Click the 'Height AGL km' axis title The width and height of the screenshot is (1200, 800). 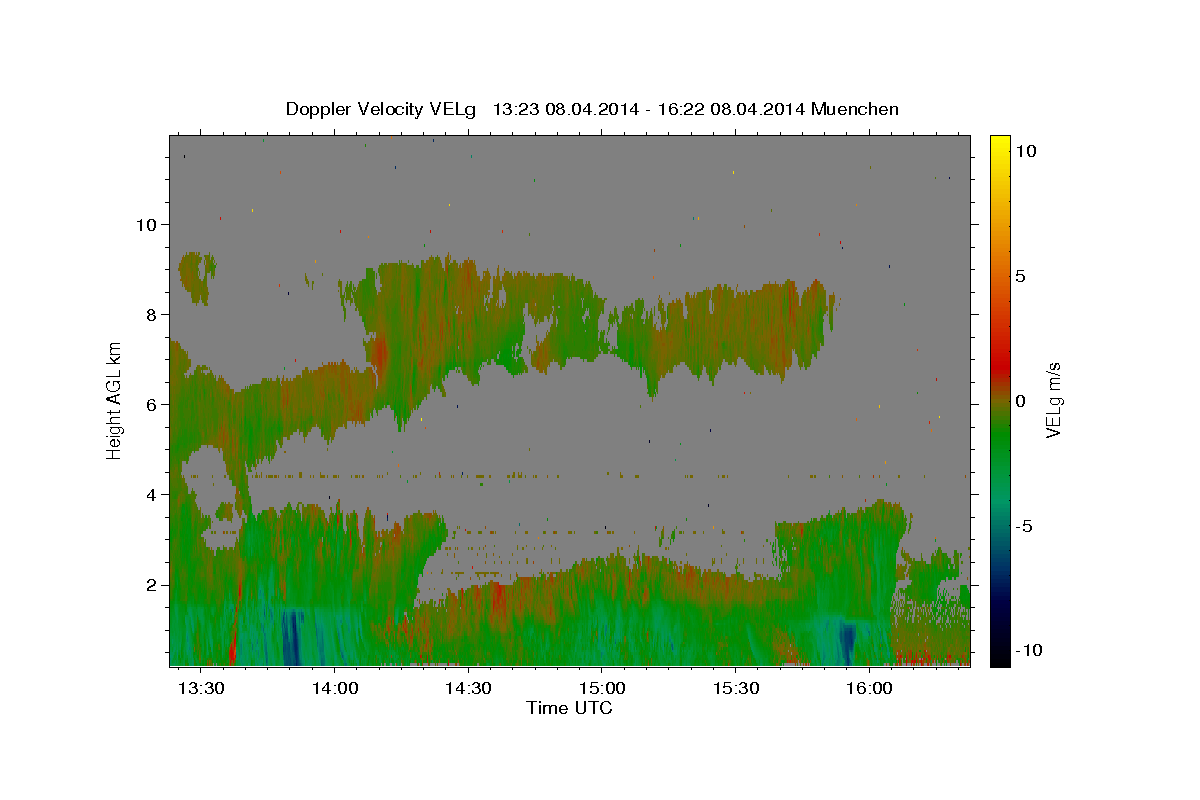115,400
